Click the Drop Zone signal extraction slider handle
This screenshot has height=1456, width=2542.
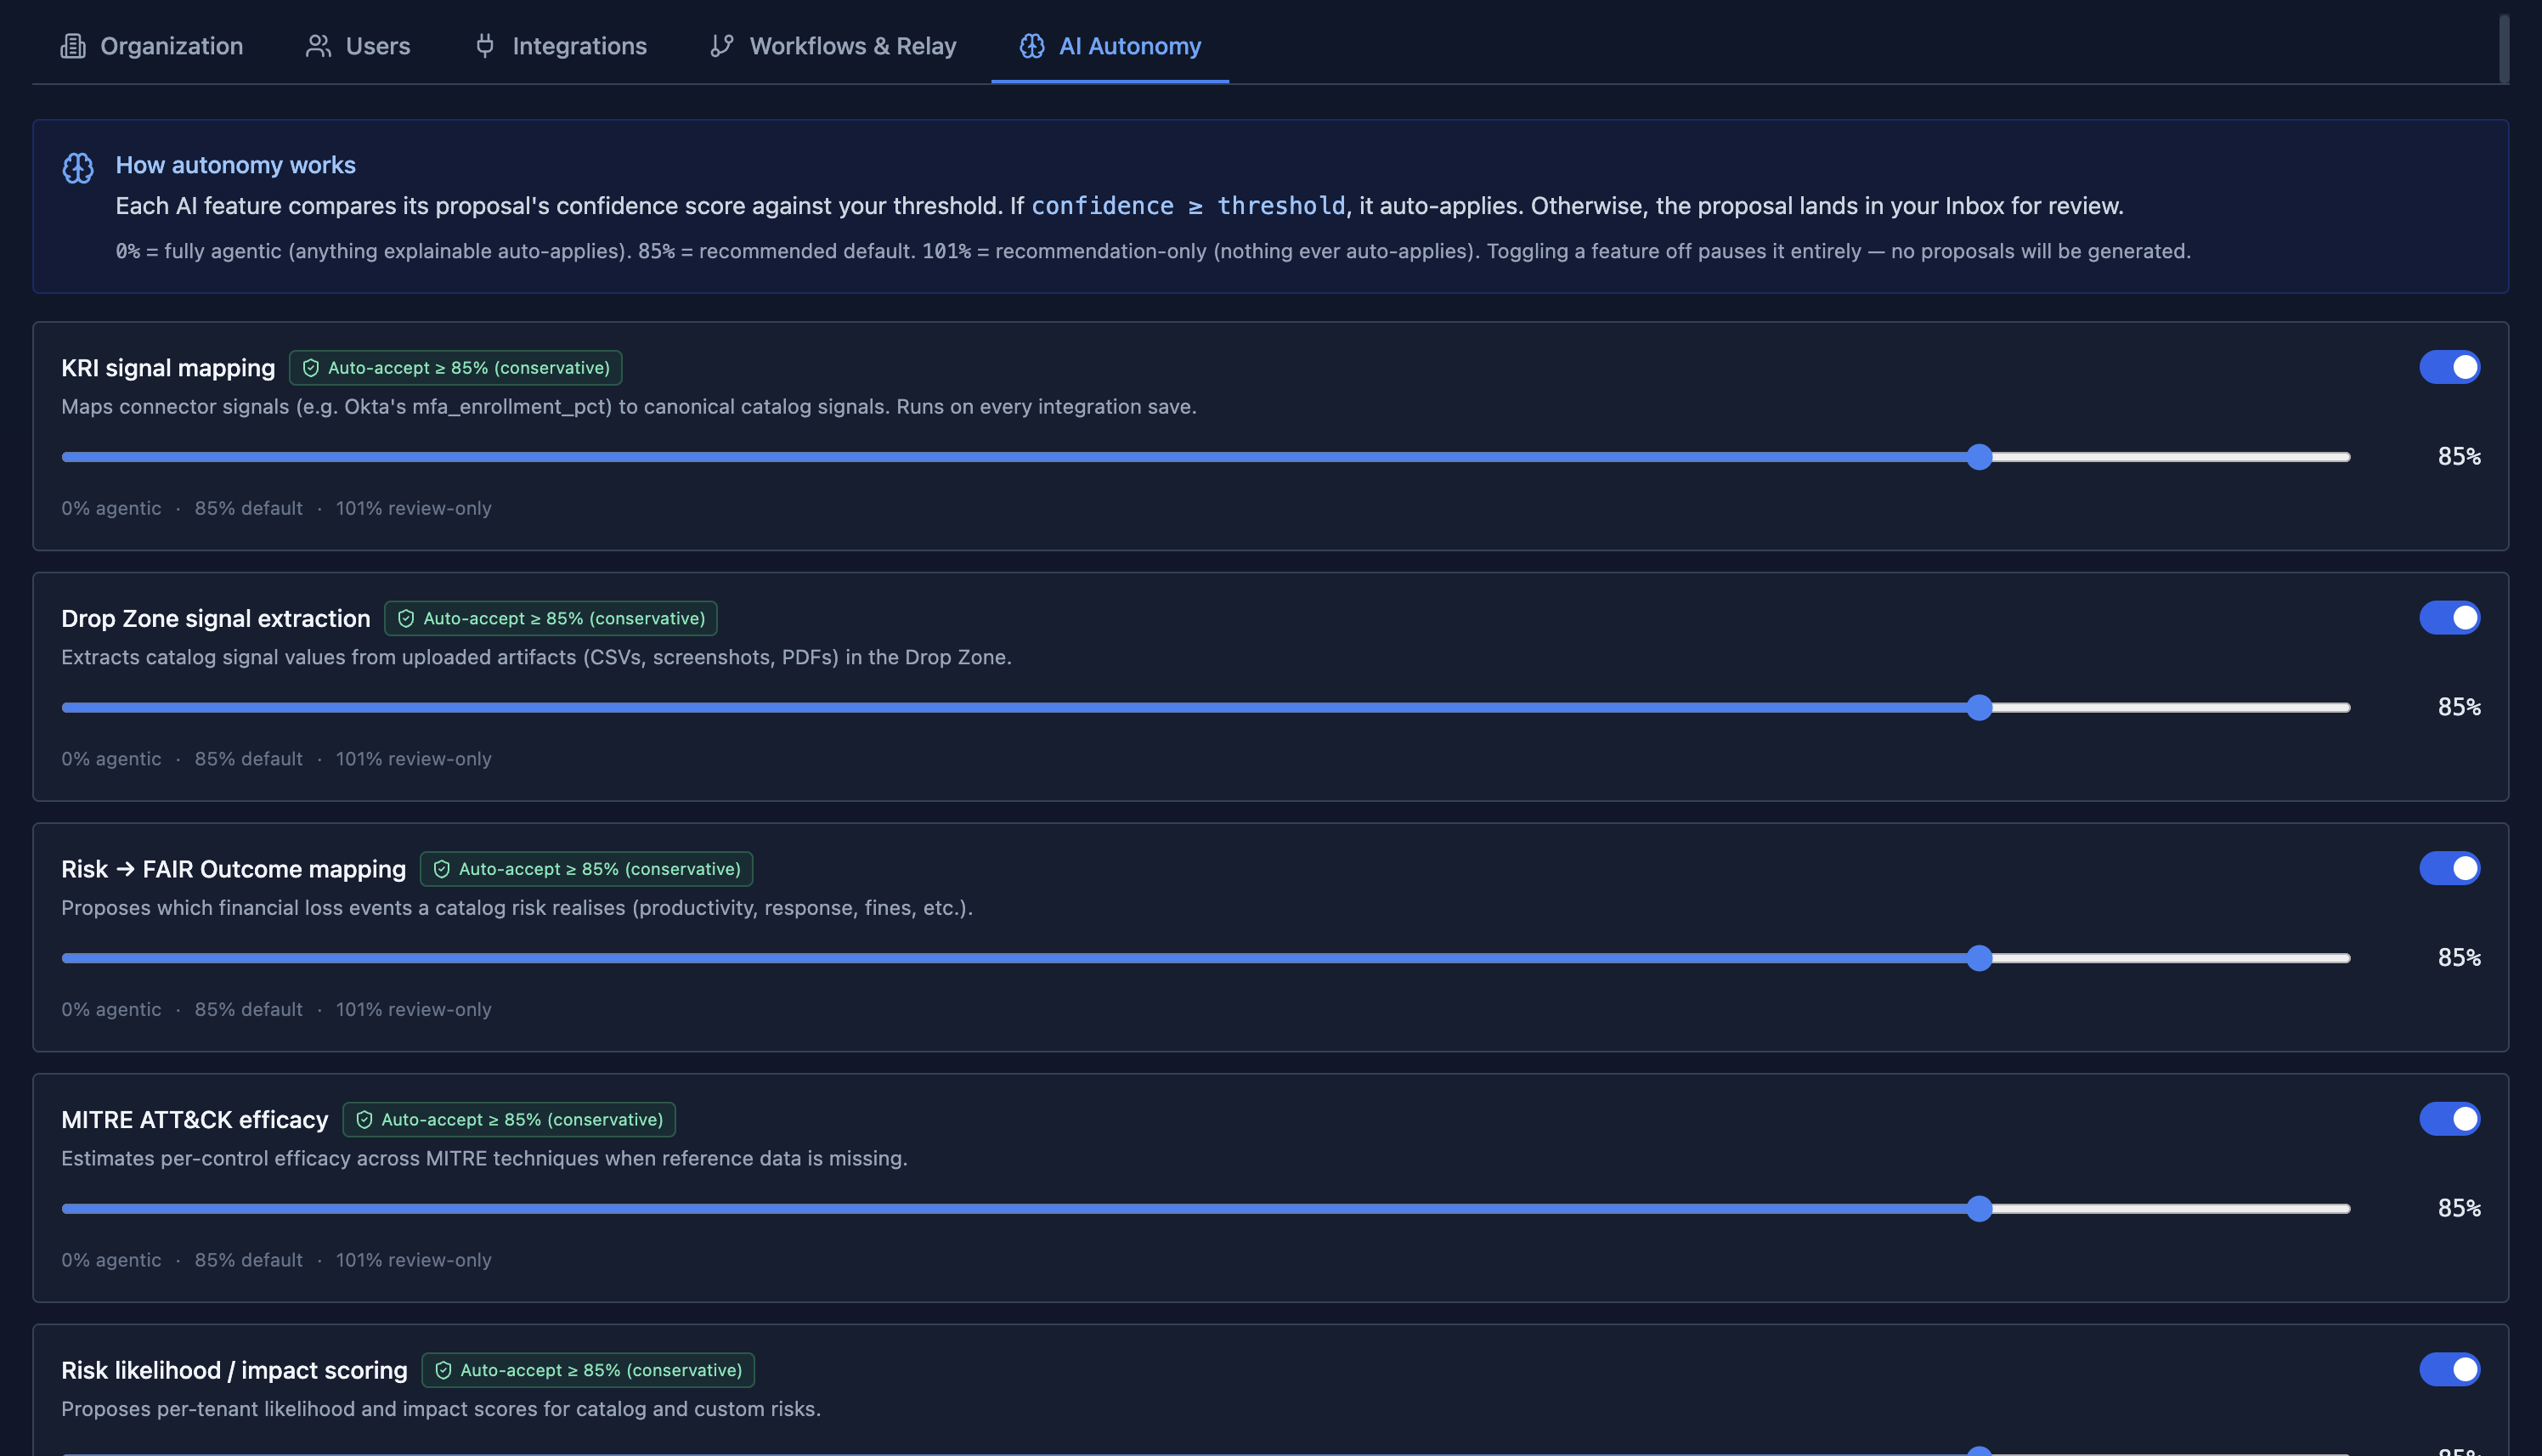point(1980,708)
